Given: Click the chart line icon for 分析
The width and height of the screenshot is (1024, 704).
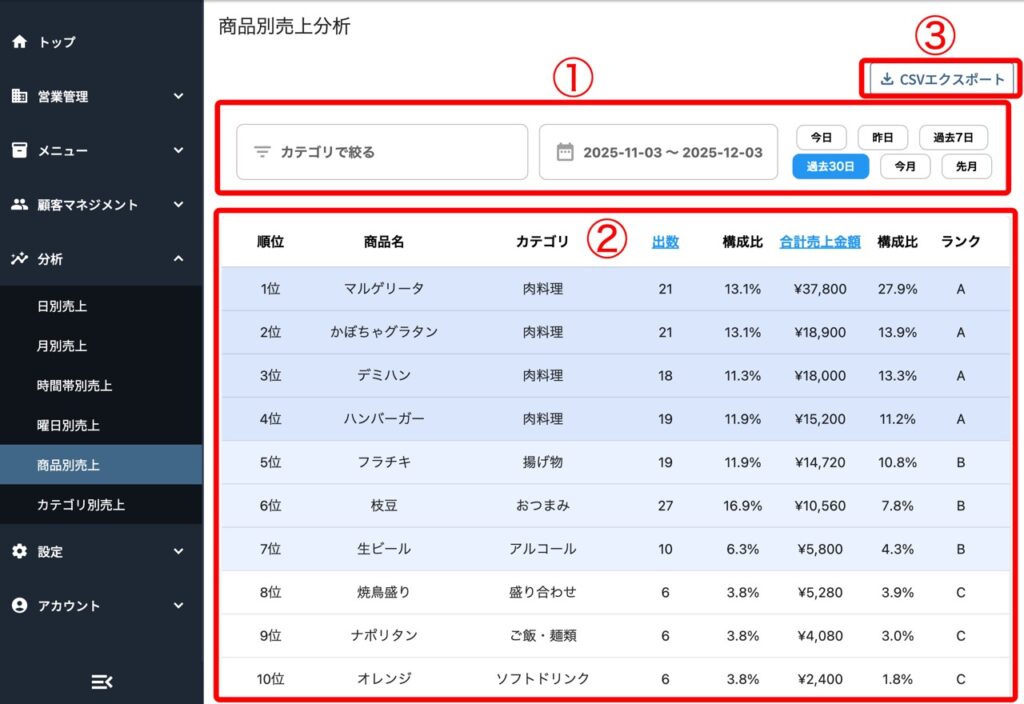Looking at the screenshot, I should tap(19, 259).
